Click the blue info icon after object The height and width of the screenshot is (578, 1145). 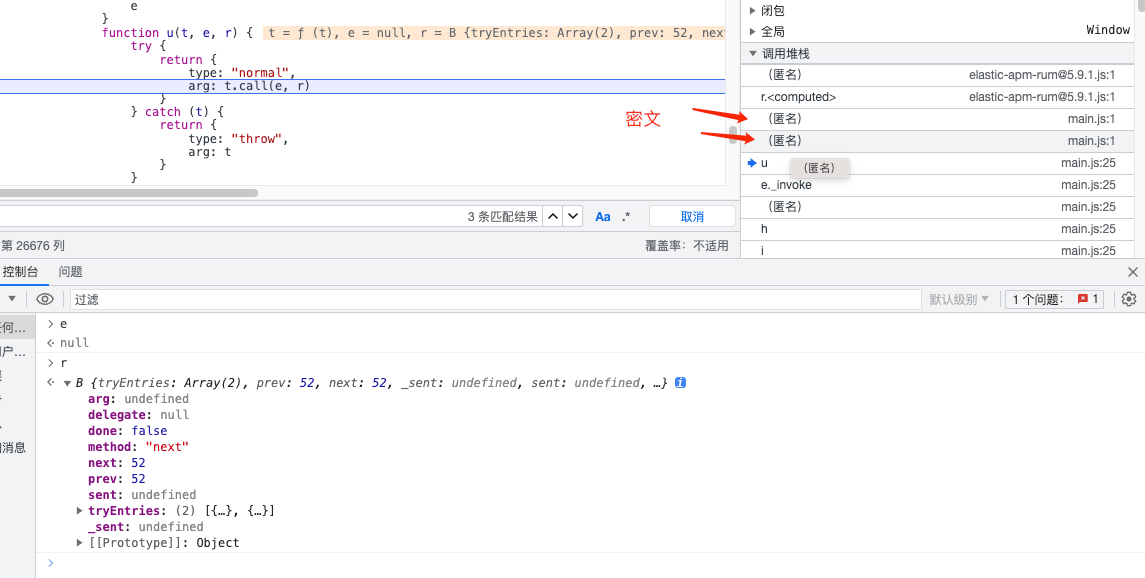(x=680, y=383)
